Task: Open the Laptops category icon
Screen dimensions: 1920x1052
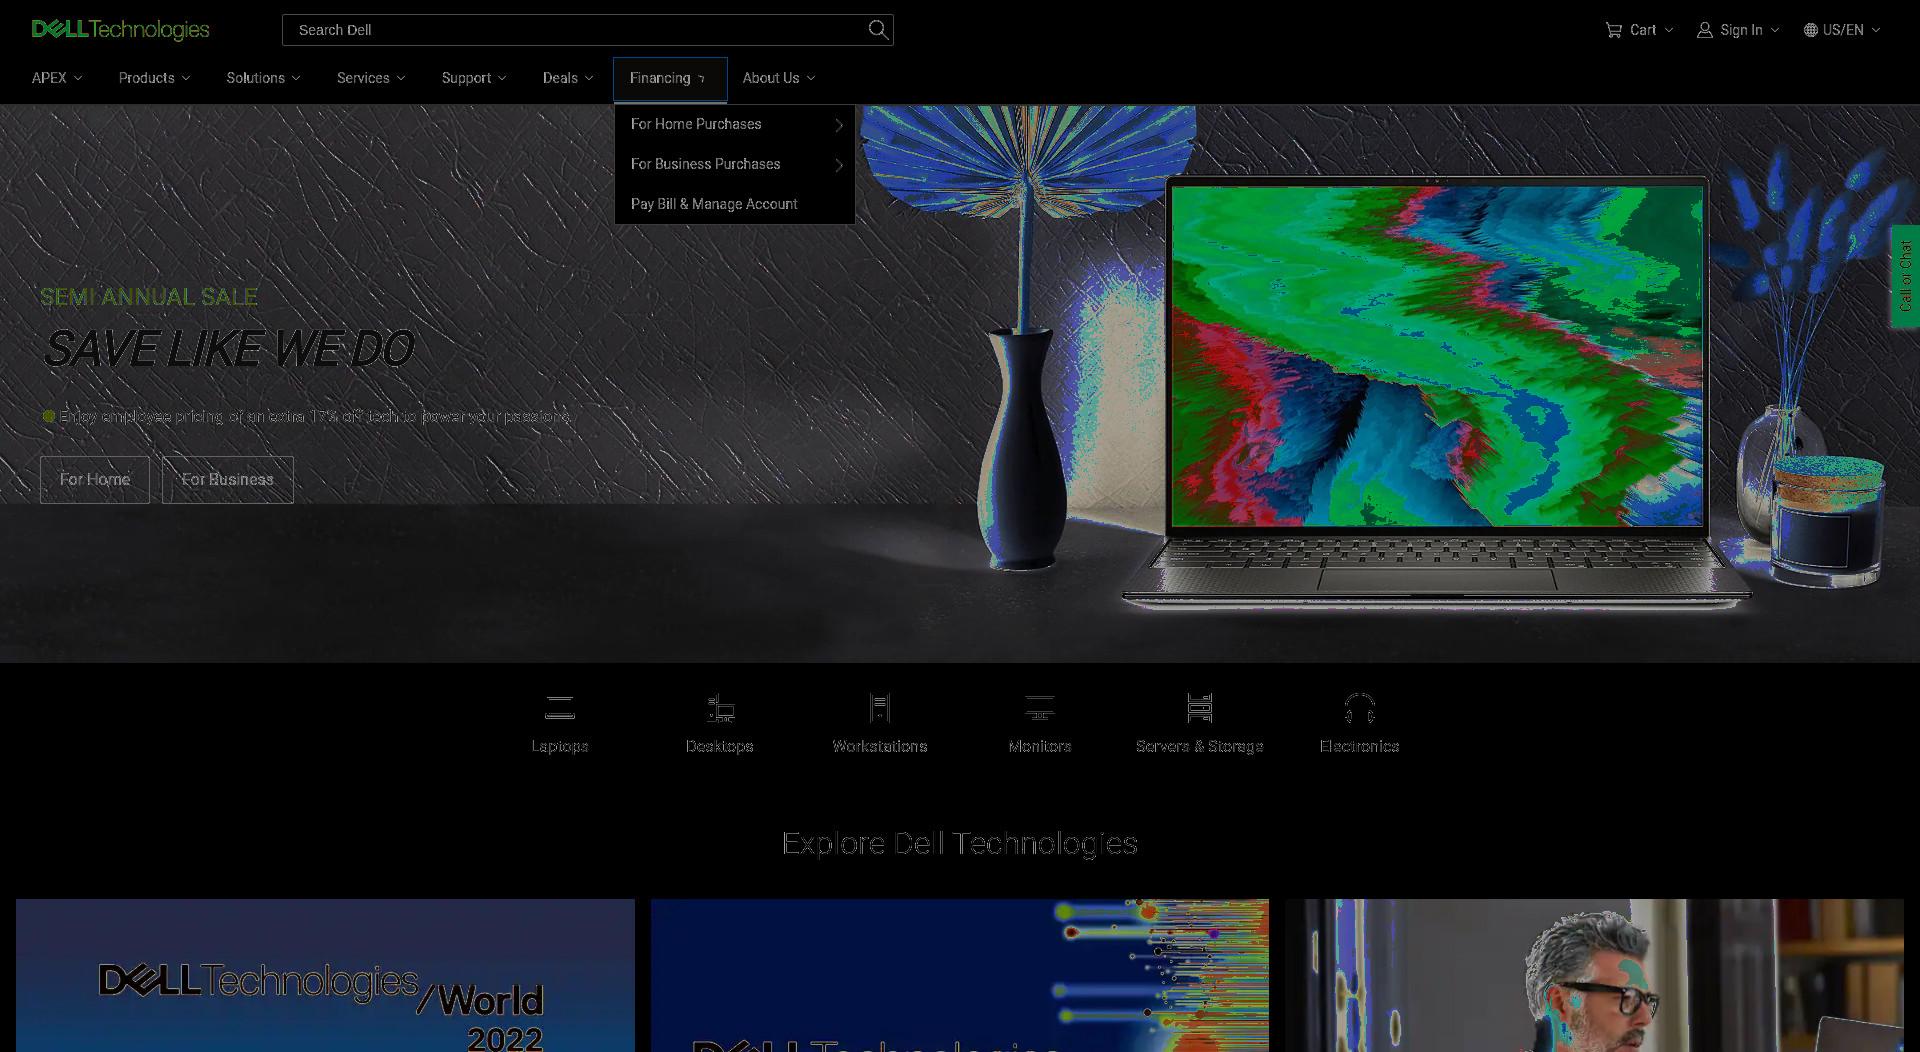Action: pos(560,708)
